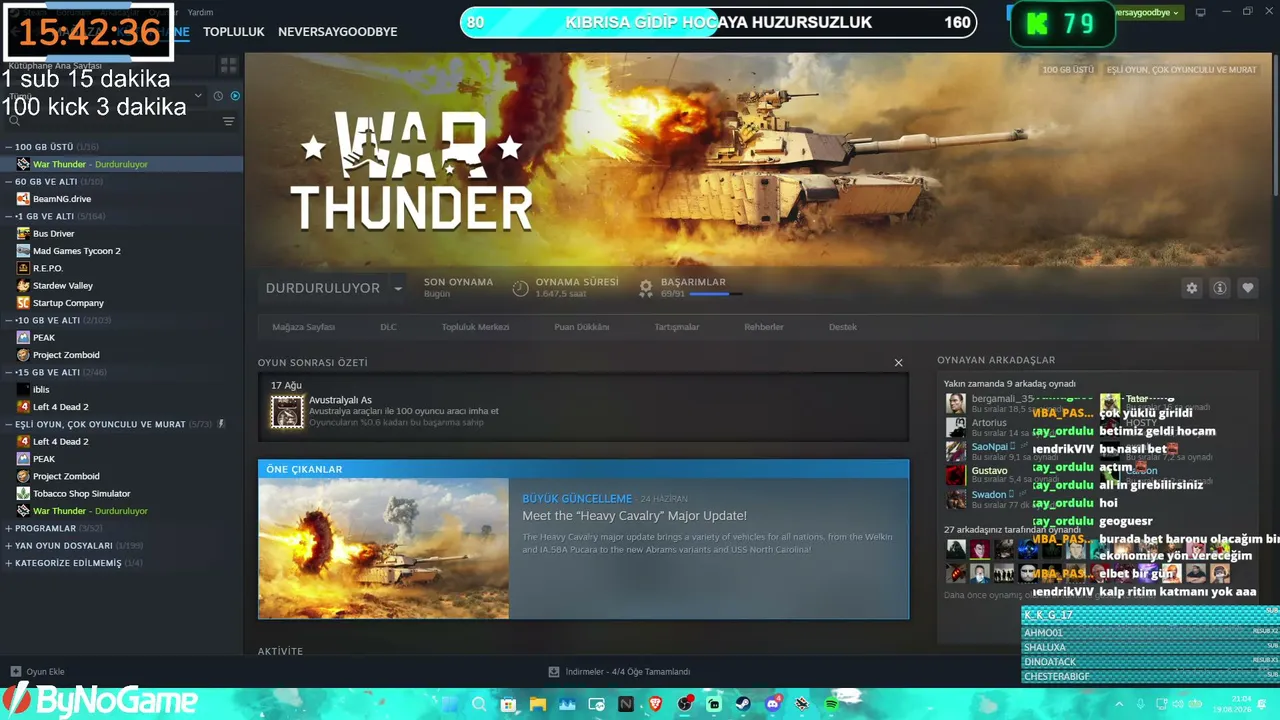
Task: Click the Mad Games Tycoon 2 icon
Action: pos(24,251)
